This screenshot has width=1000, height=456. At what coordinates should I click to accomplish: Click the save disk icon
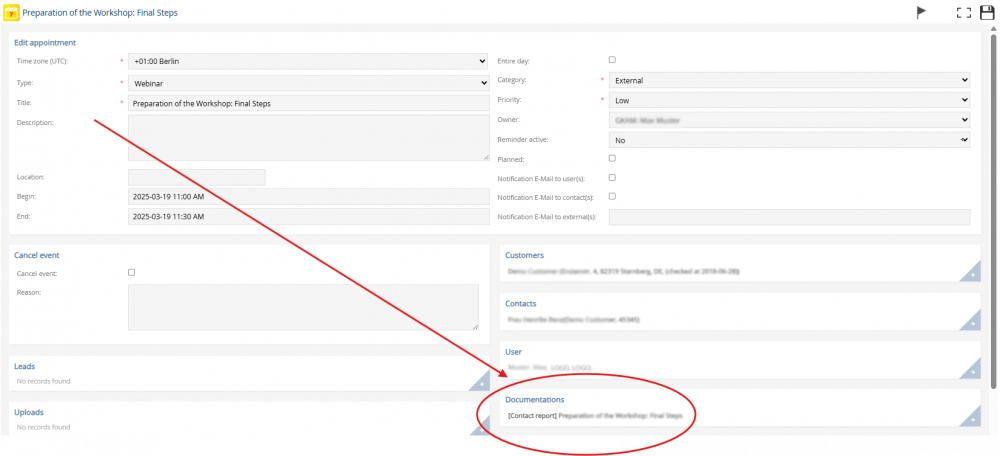pos(987,12)
